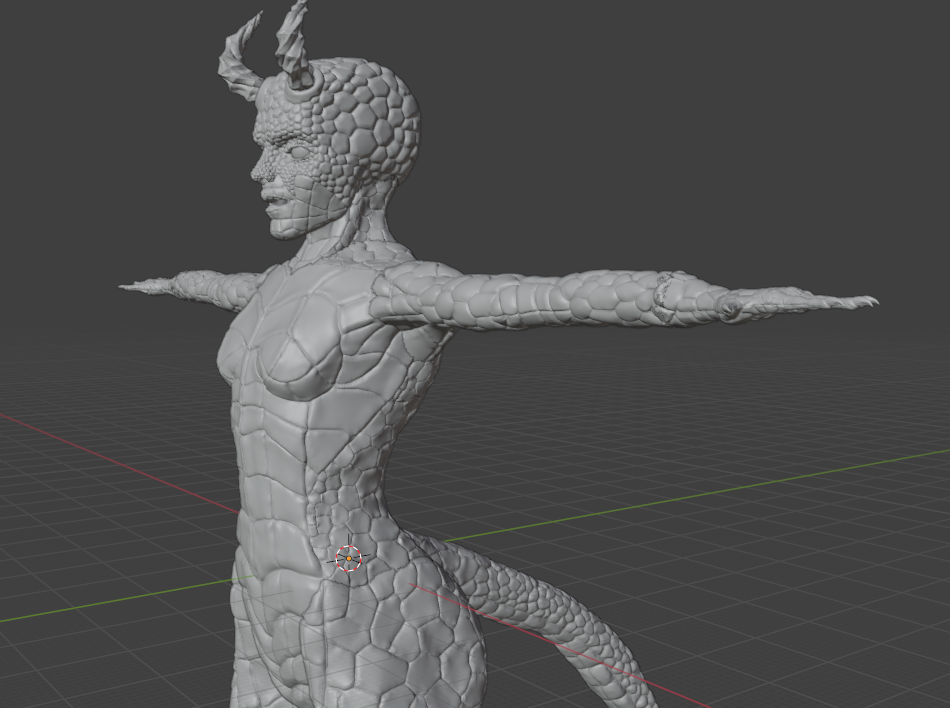Select the creature's visible eye
Screen dimensions: 950x708
[x=299, y=151]
